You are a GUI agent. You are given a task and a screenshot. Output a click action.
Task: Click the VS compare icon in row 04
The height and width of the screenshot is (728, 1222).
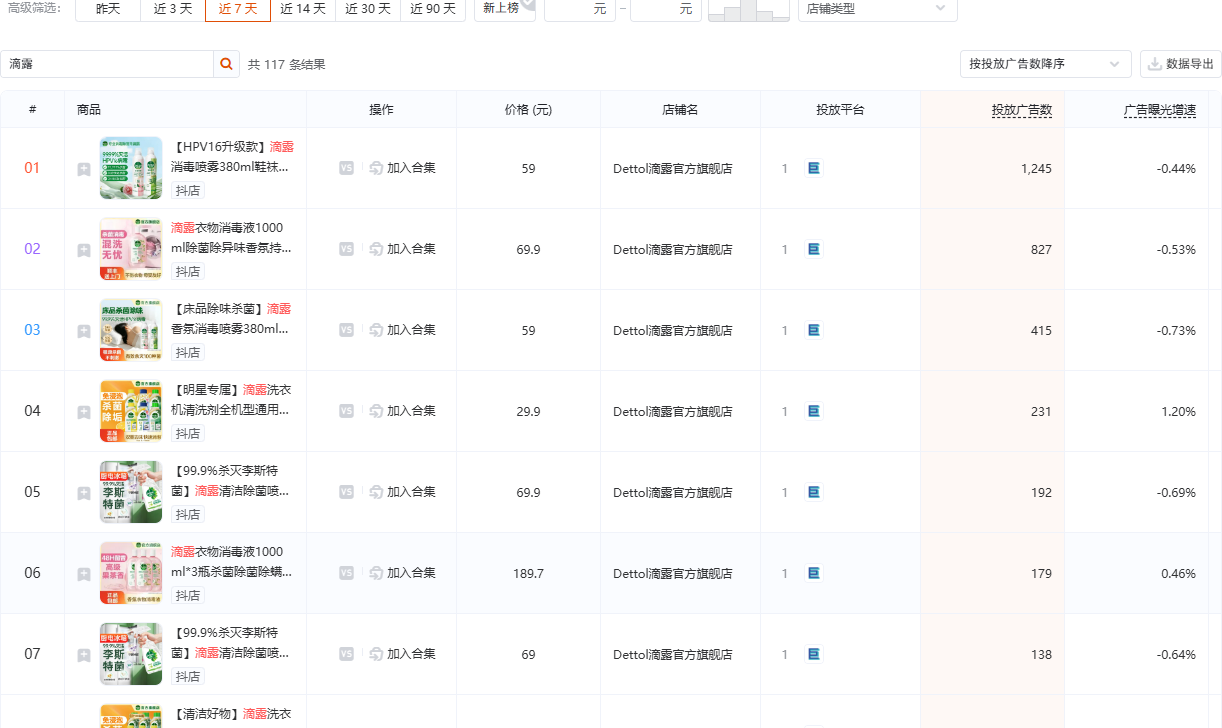pos(346,411)
